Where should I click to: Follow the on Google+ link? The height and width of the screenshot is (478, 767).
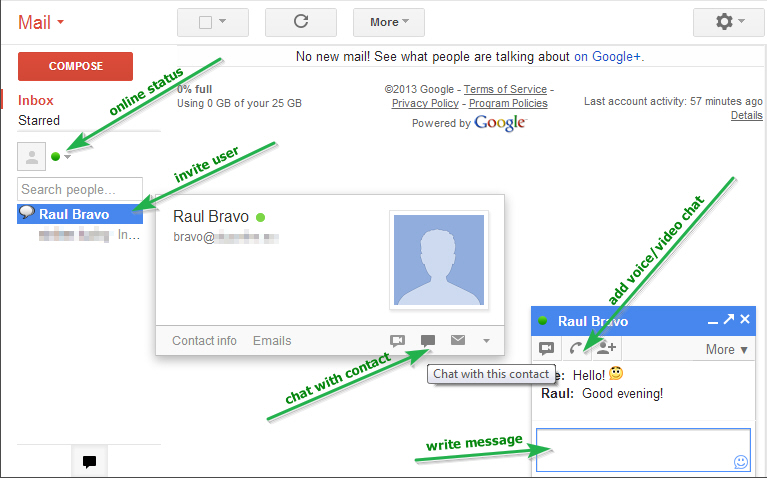click(x=607, y=57)
